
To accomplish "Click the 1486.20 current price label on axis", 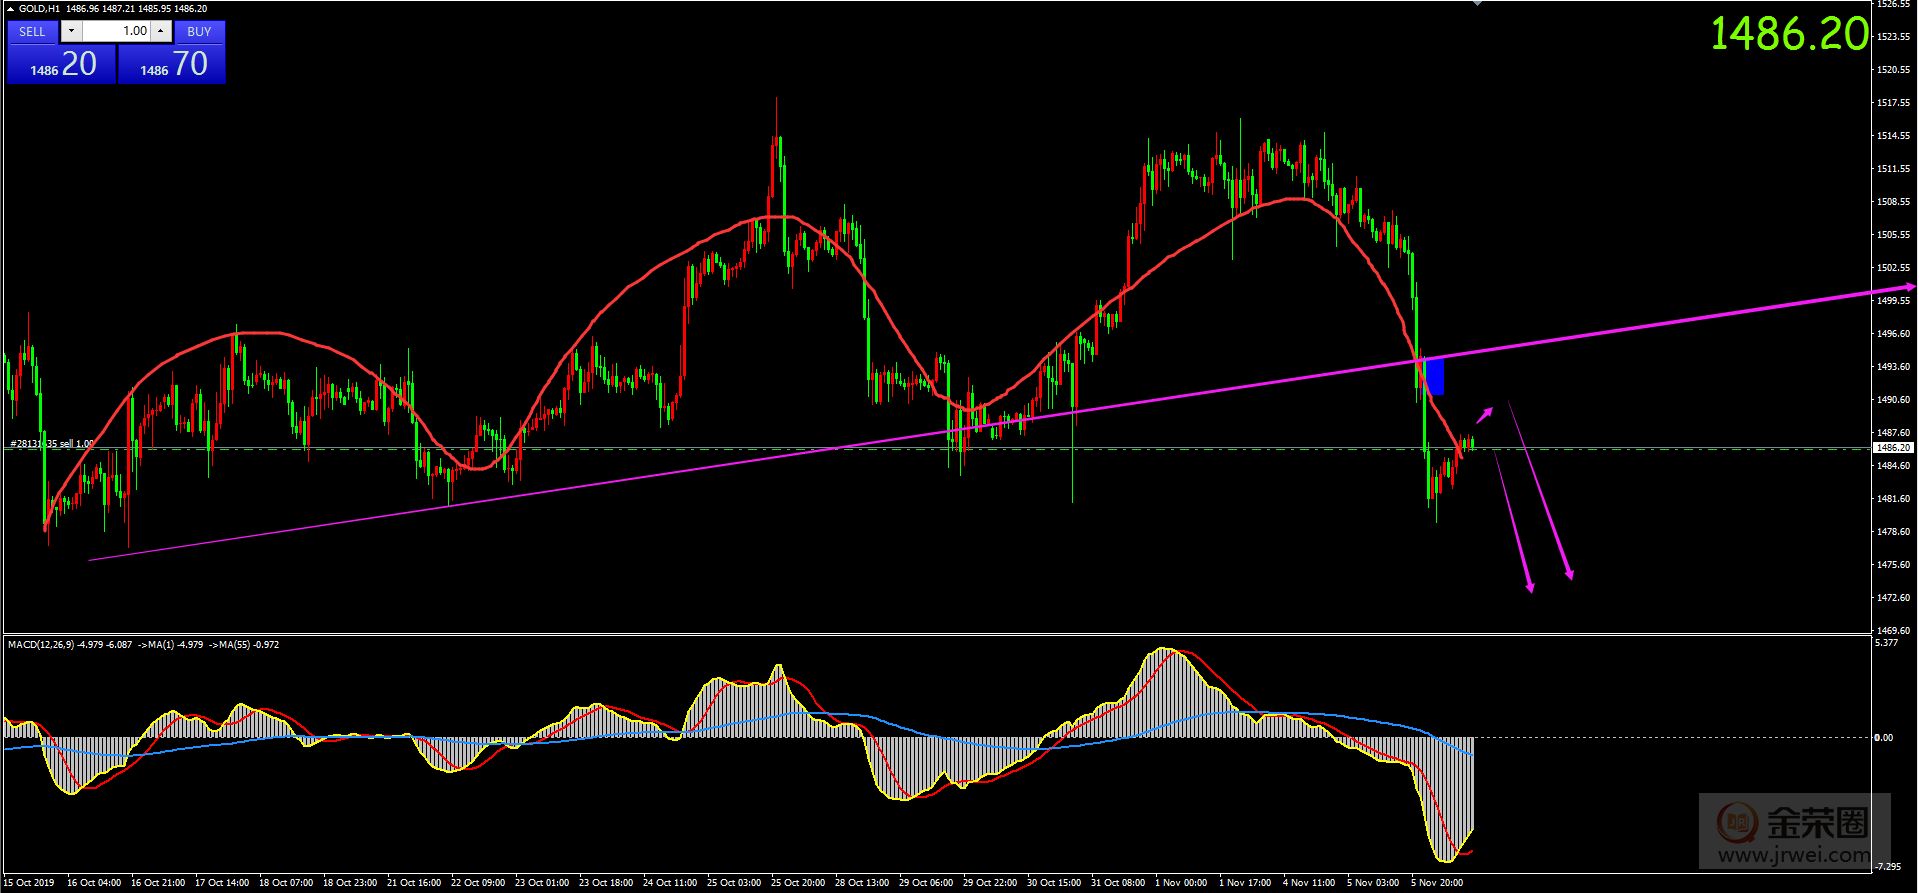I will click(x=1892, y=448).
